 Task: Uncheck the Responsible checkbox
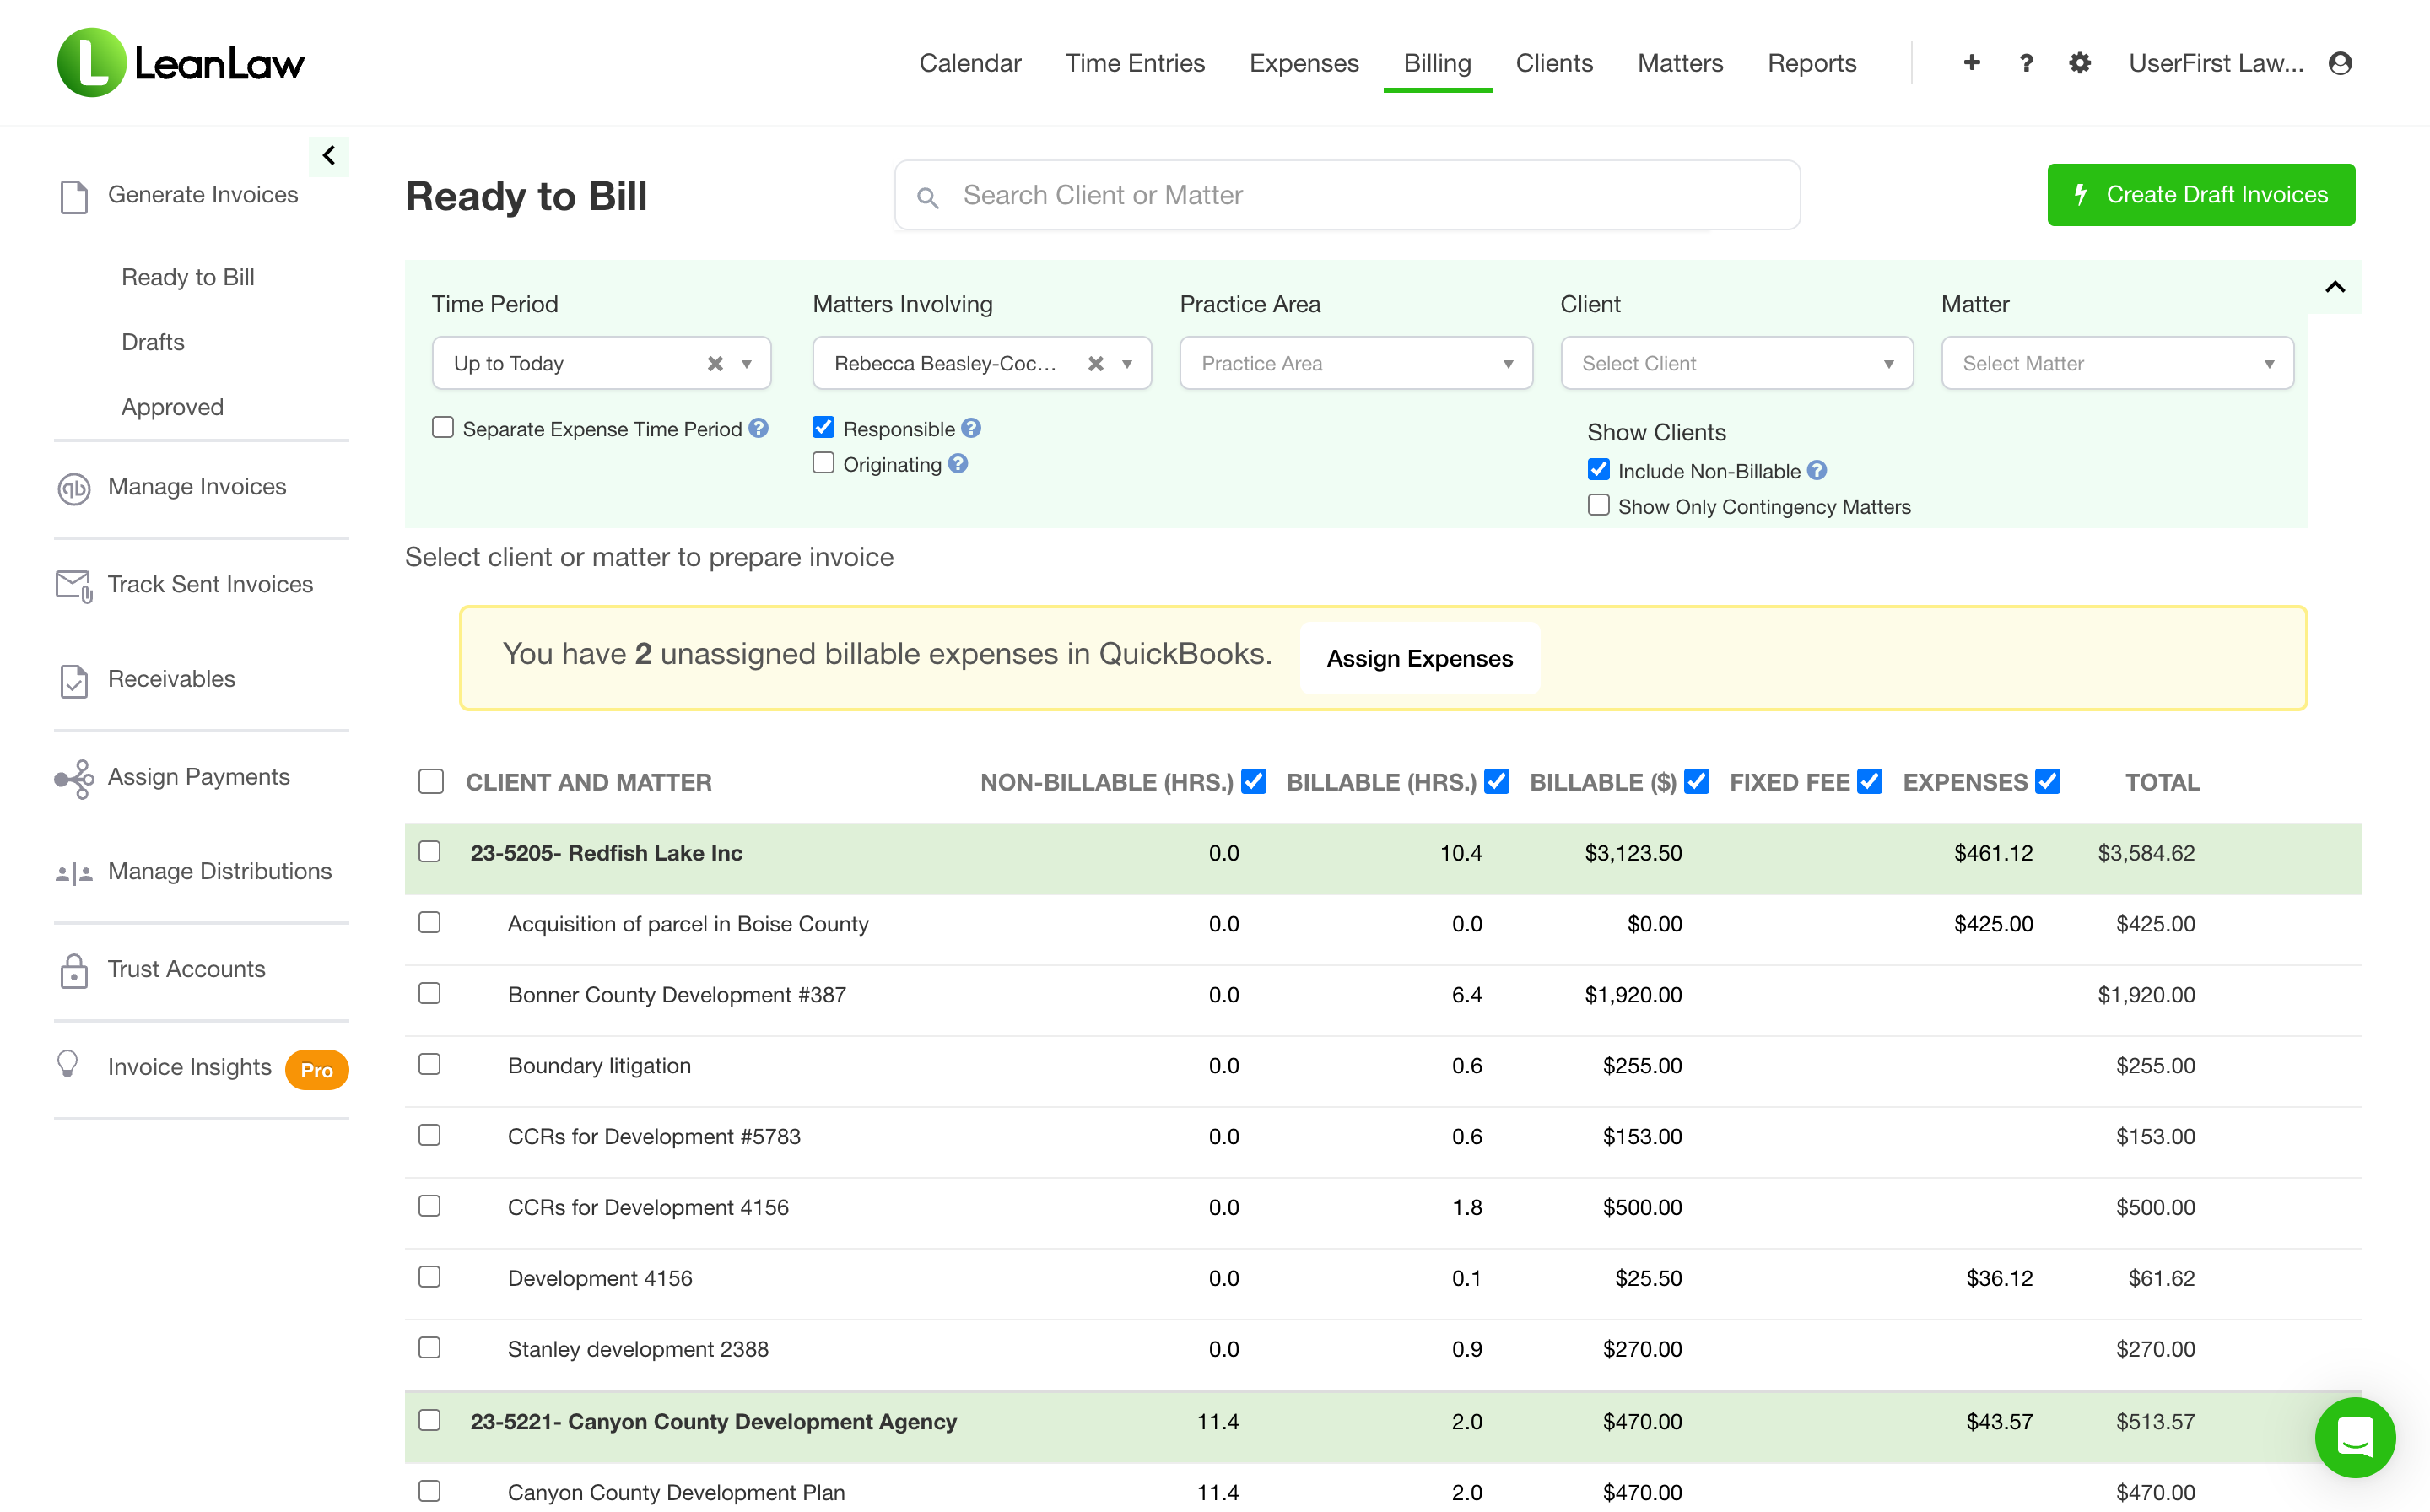point(823,428)
